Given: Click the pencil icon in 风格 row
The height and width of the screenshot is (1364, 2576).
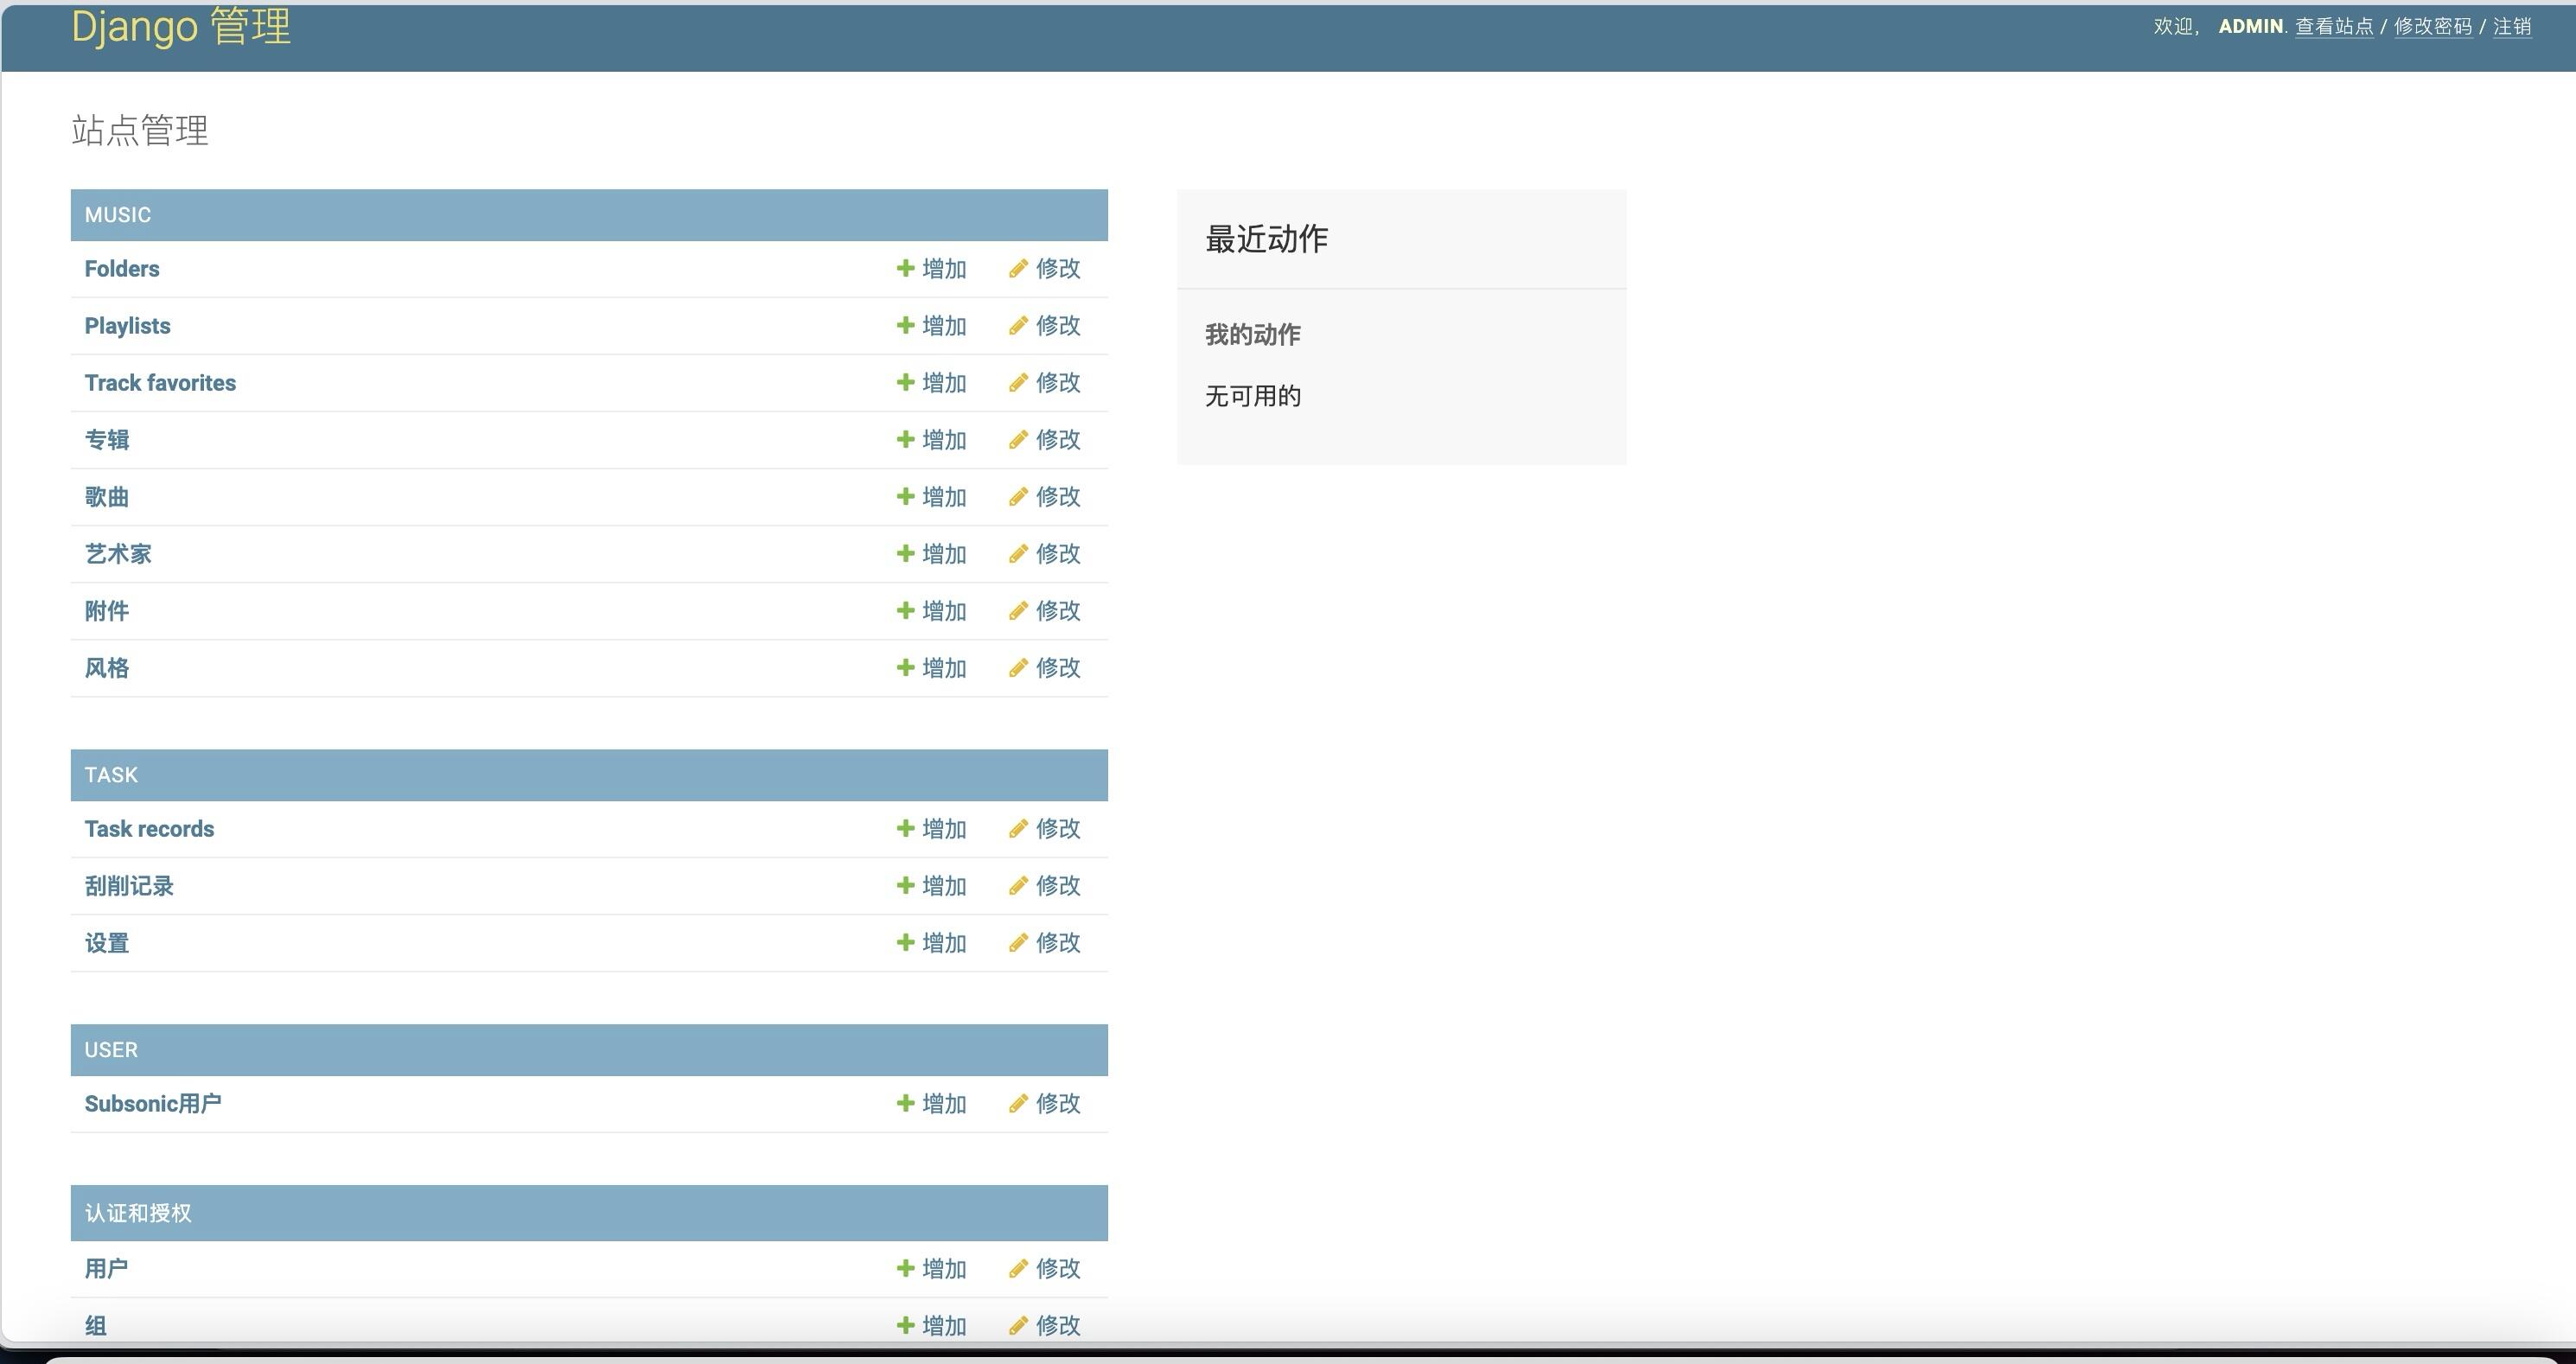Looking at the screenshot, I should point(1018,667).
